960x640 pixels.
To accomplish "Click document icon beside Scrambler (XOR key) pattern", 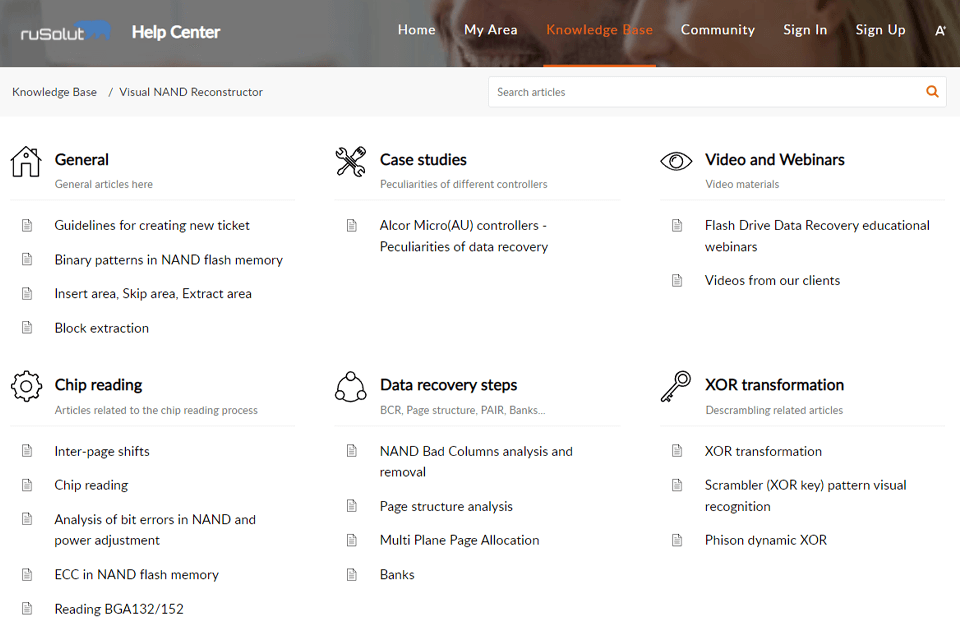I will coord(677,485).
